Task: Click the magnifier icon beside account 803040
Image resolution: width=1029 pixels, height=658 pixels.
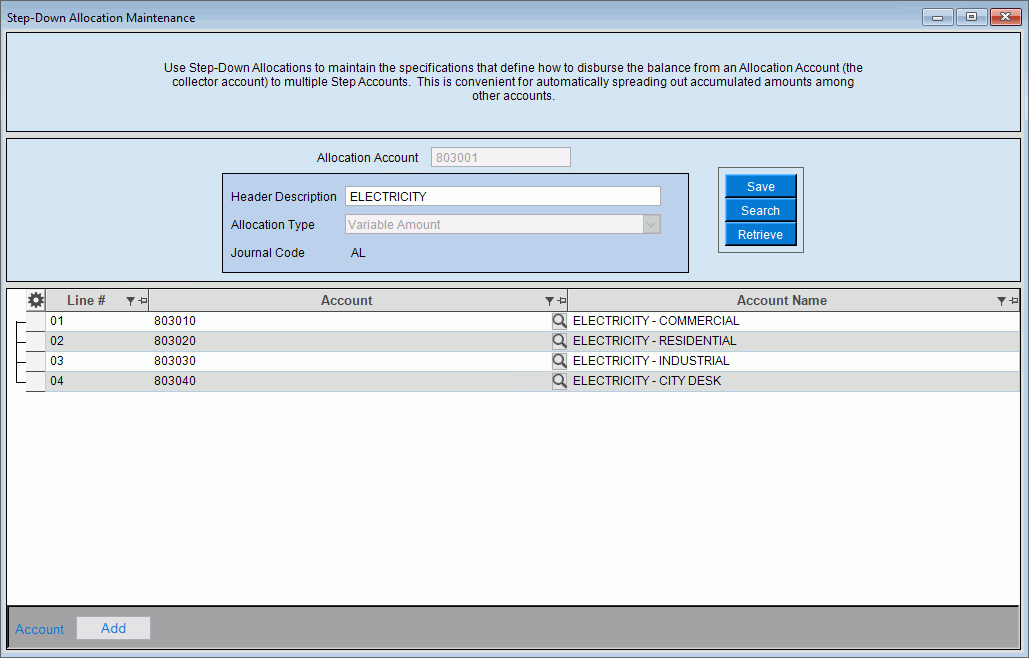Action: click(x=559, y=381)
